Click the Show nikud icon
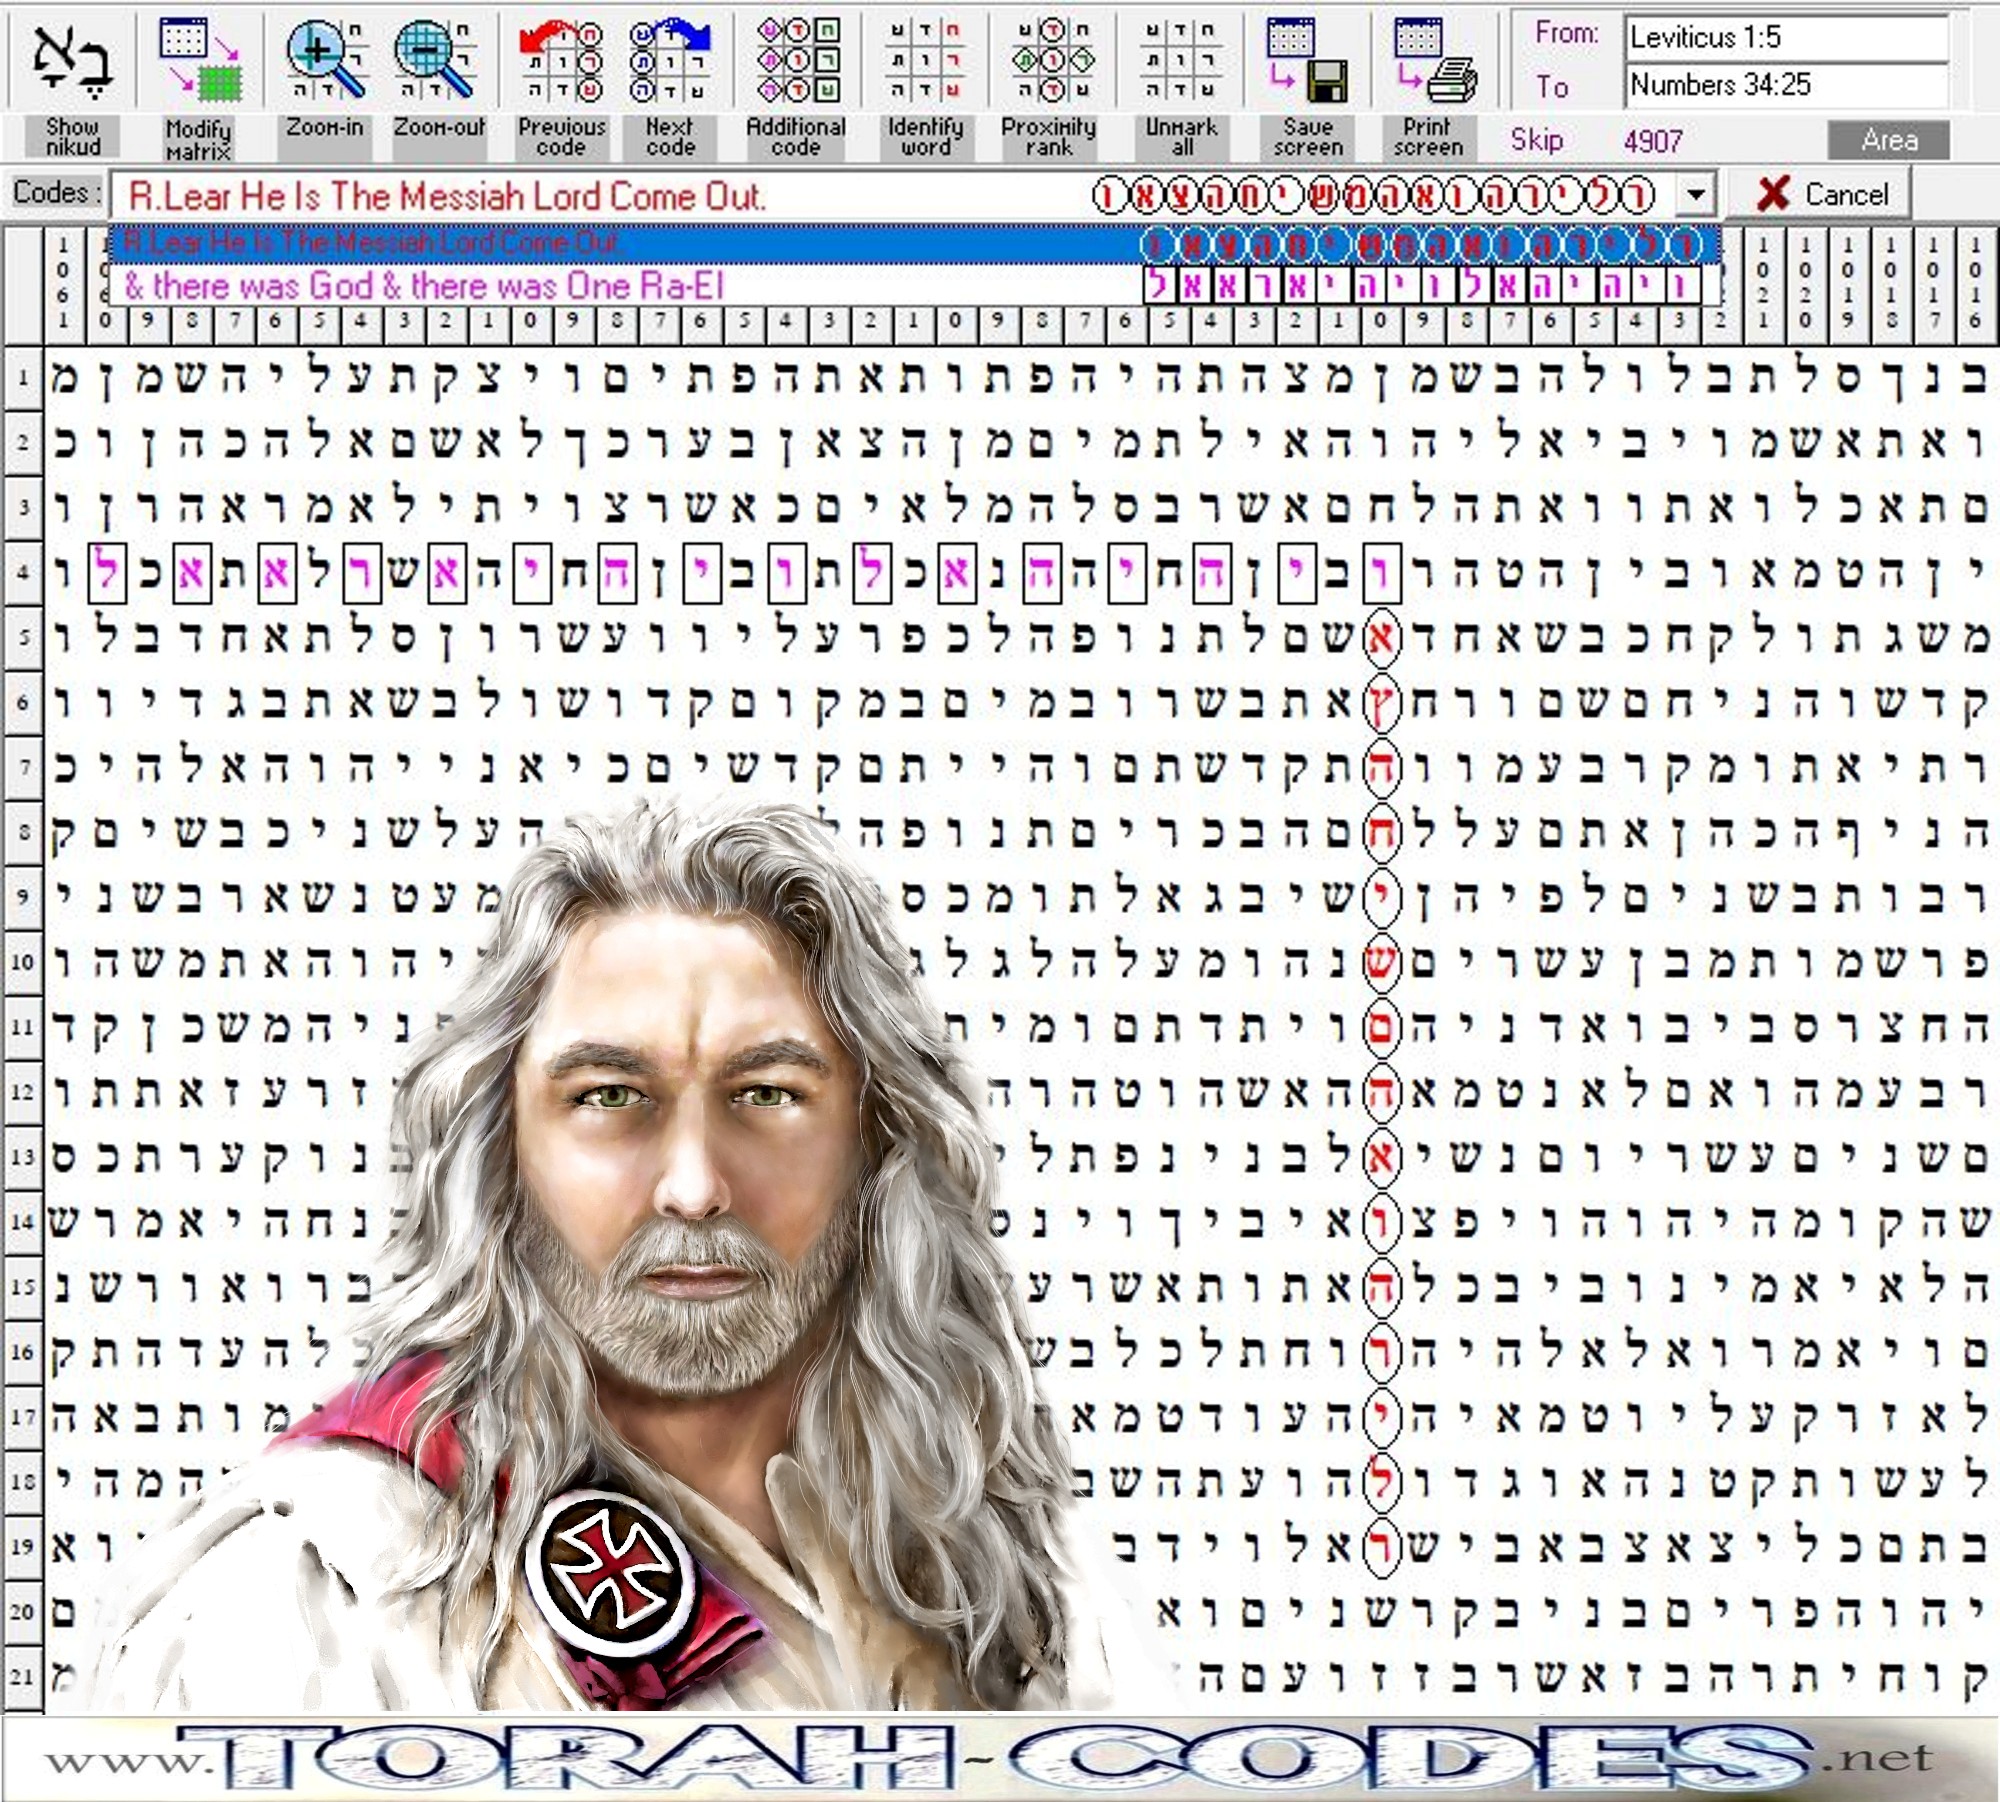 (x=72, y=60)
